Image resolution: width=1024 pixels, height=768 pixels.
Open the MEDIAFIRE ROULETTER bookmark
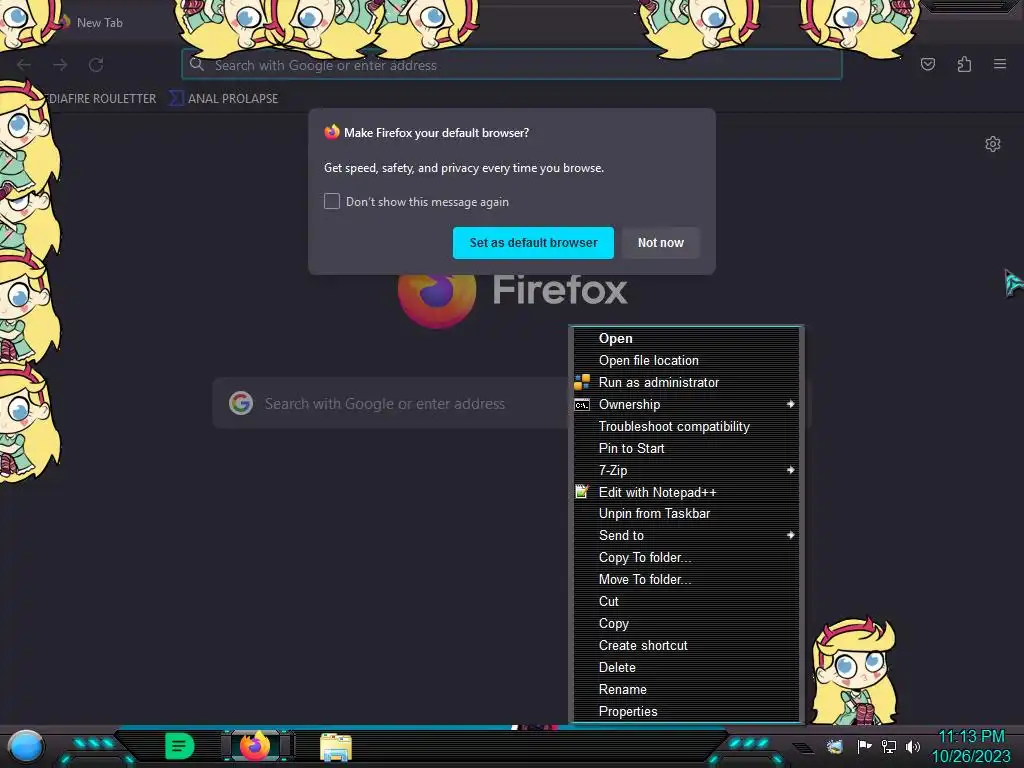tap(101, 99)
